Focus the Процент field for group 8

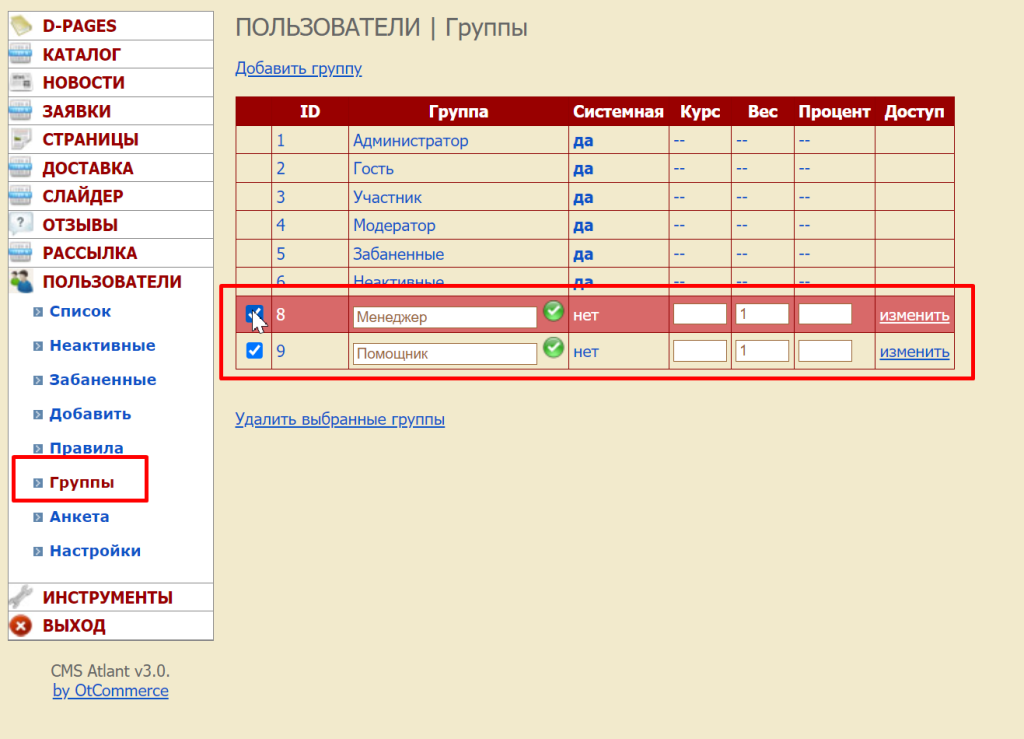pyautogui.click(x=825, y=314)
